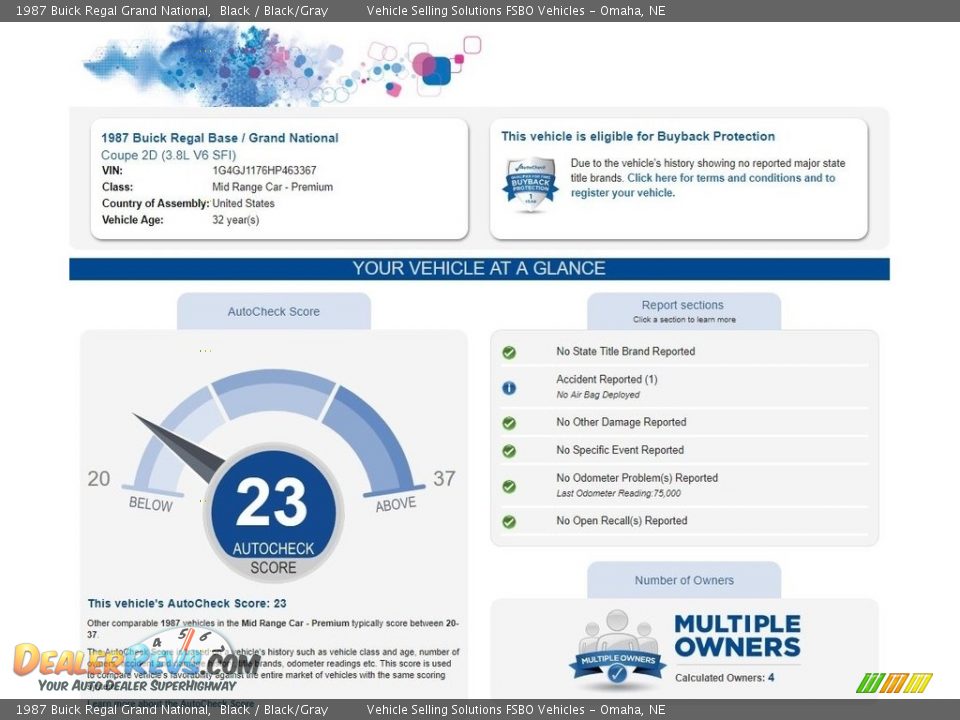Click the gauge maximum value 37
The image size is (960, 720).
click(444, 478)
